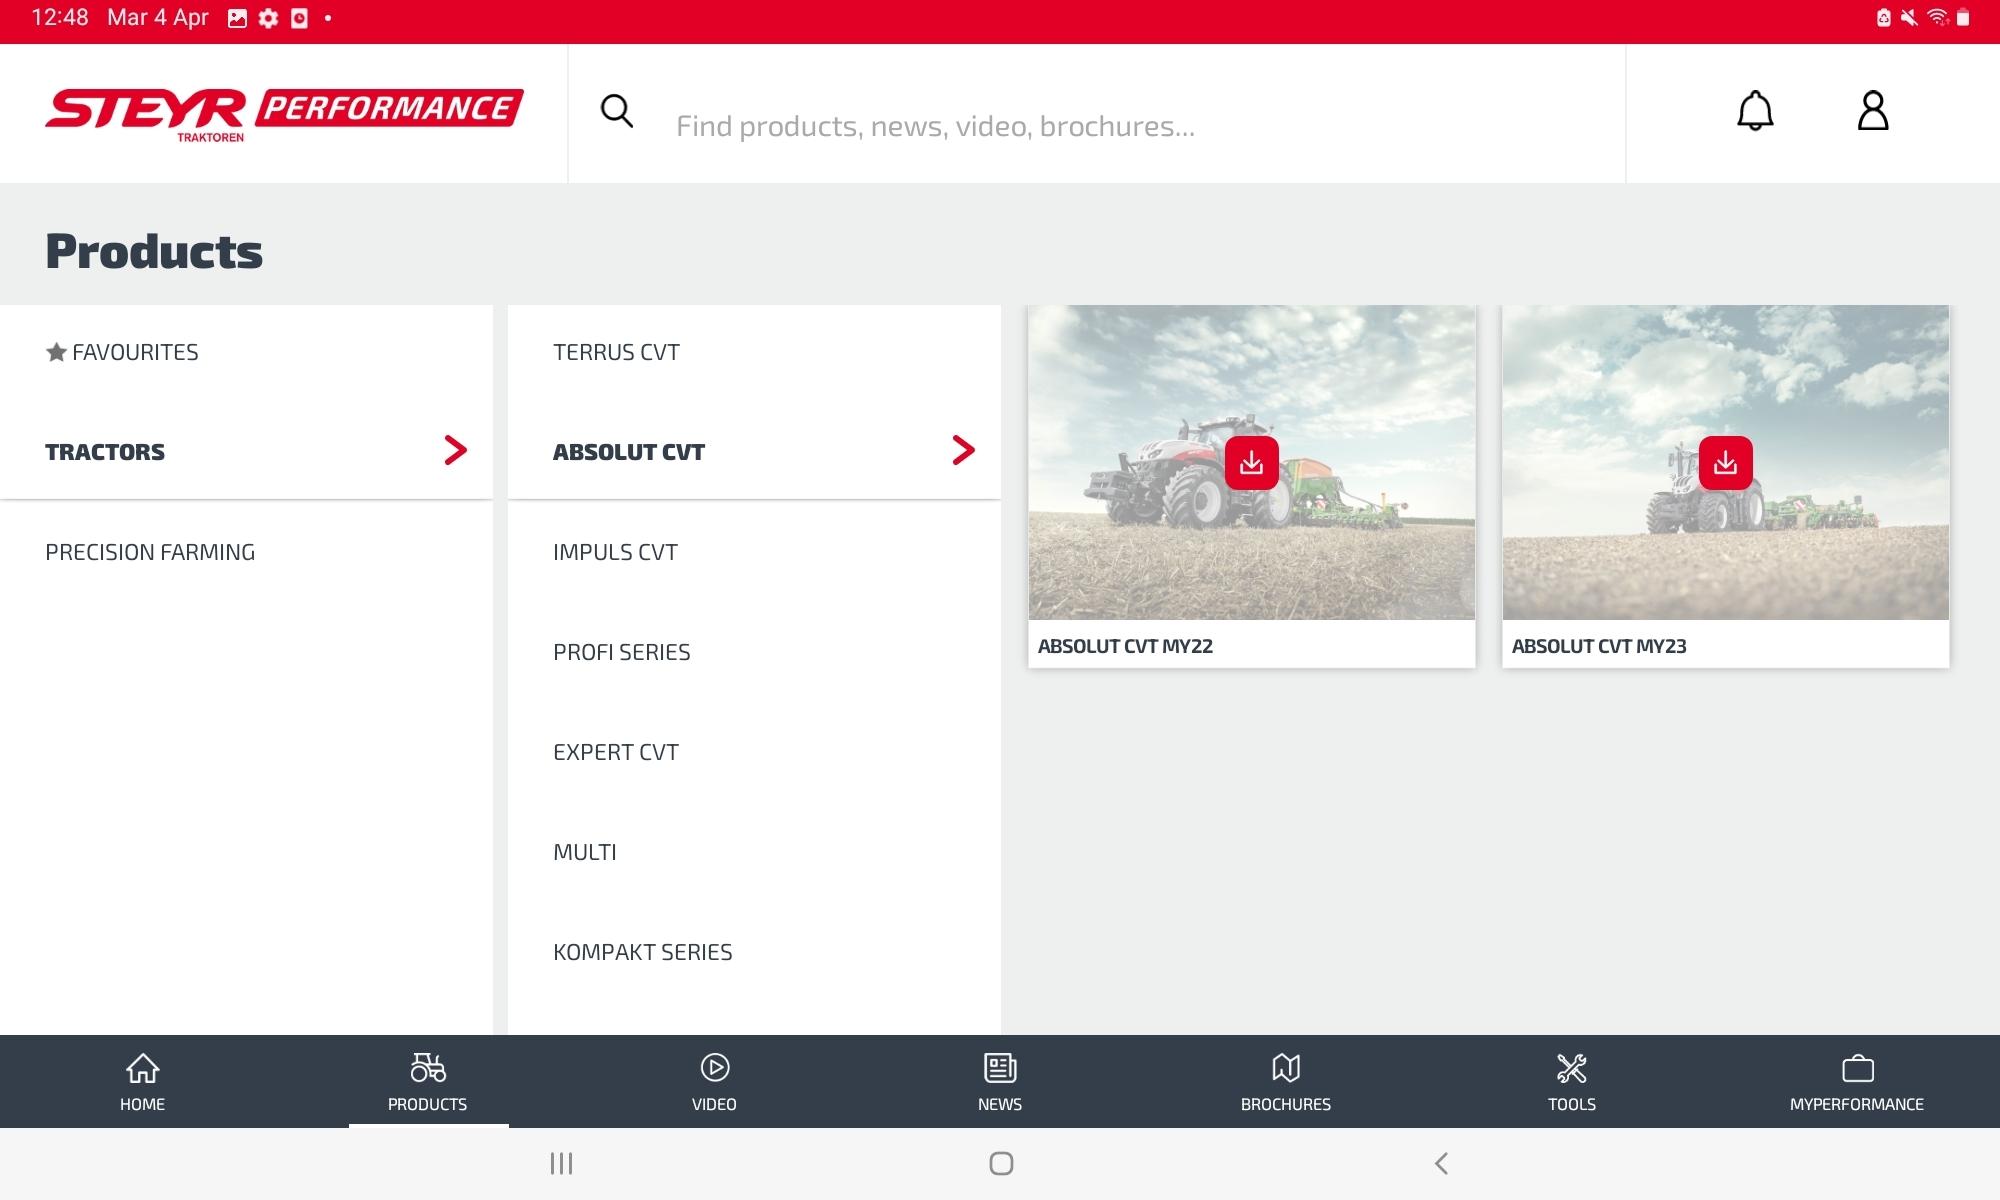Tap the Wi-Fi status bar icon

tap(1937, 17)
